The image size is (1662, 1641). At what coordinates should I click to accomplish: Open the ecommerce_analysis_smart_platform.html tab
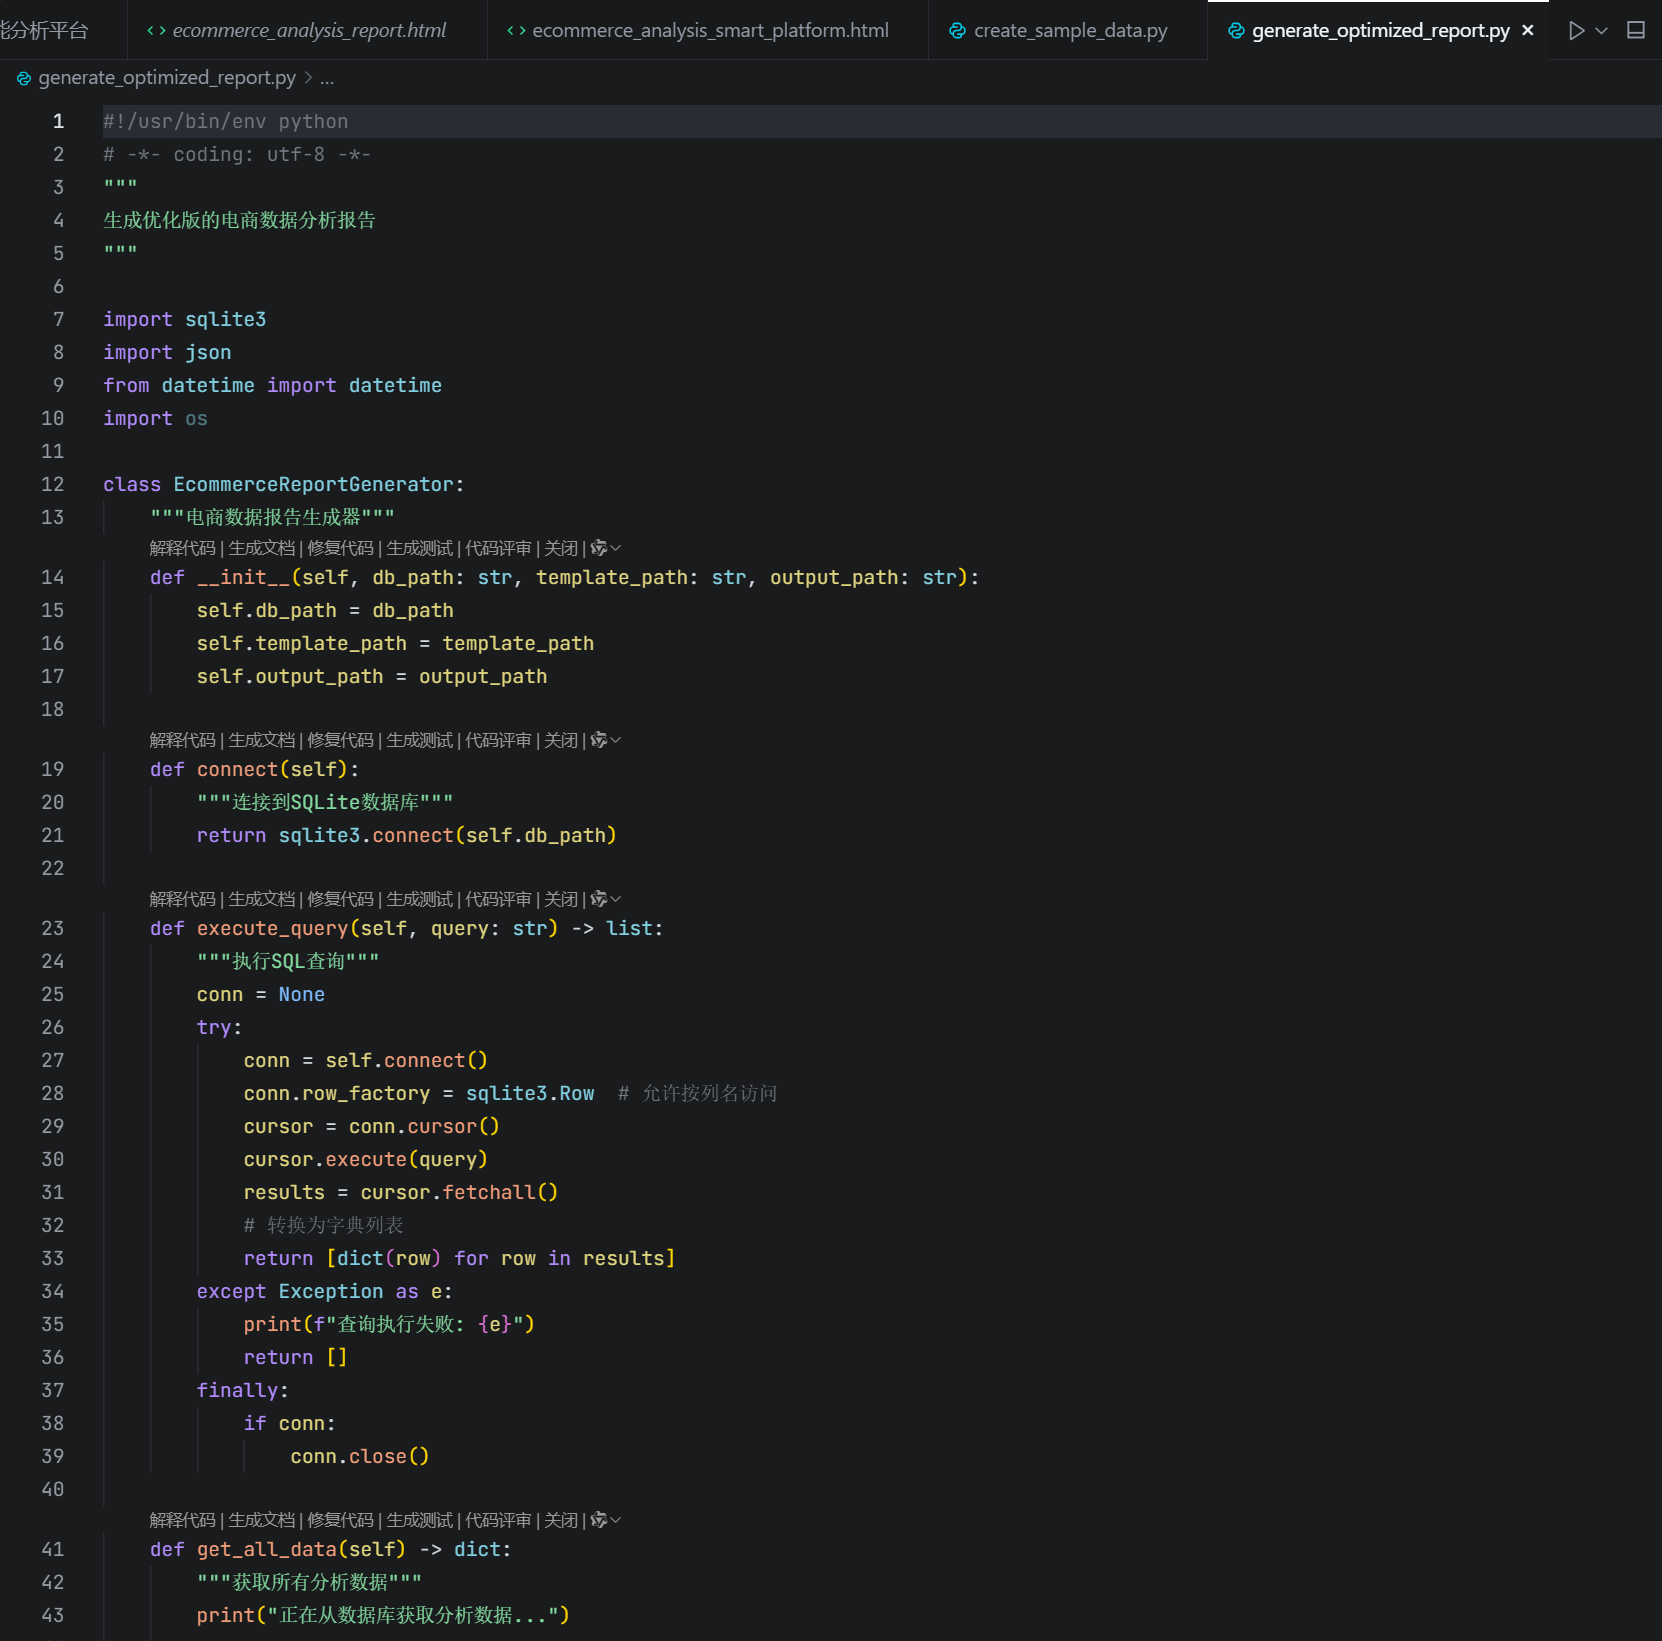coord(709,31)
